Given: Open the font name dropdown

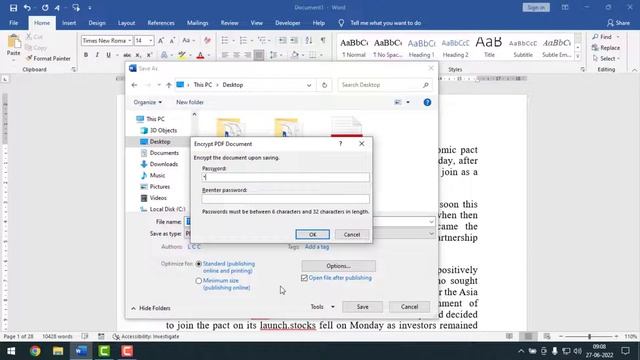Looking at the screenshot, I should (129, 40).
